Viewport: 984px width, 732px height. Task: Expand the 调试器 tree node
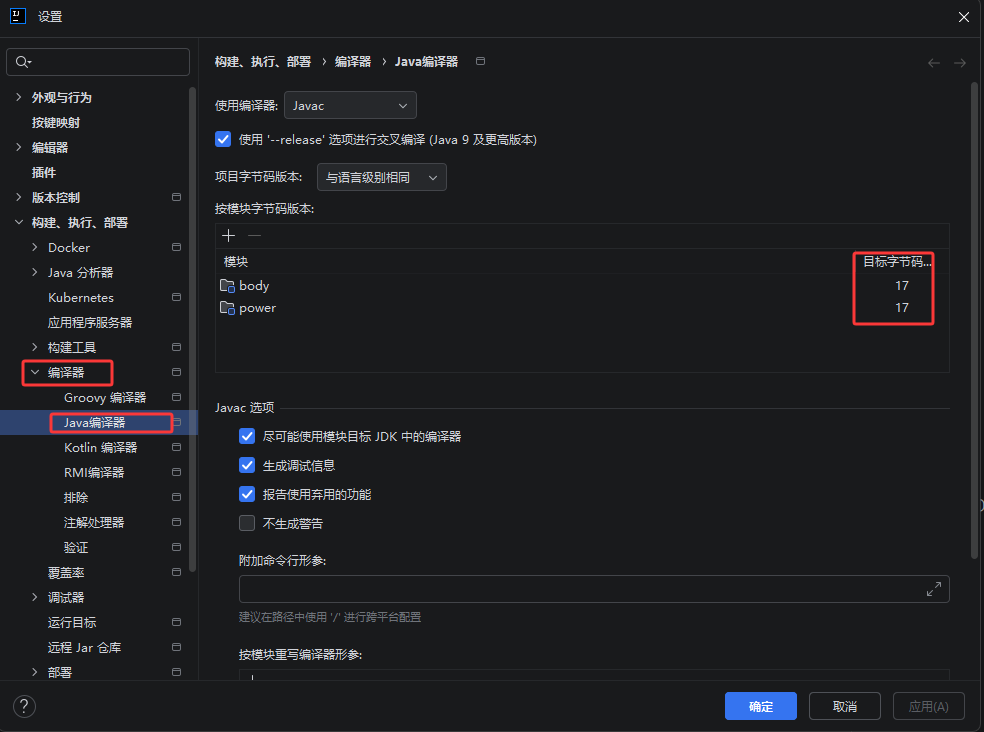point(35,597)
